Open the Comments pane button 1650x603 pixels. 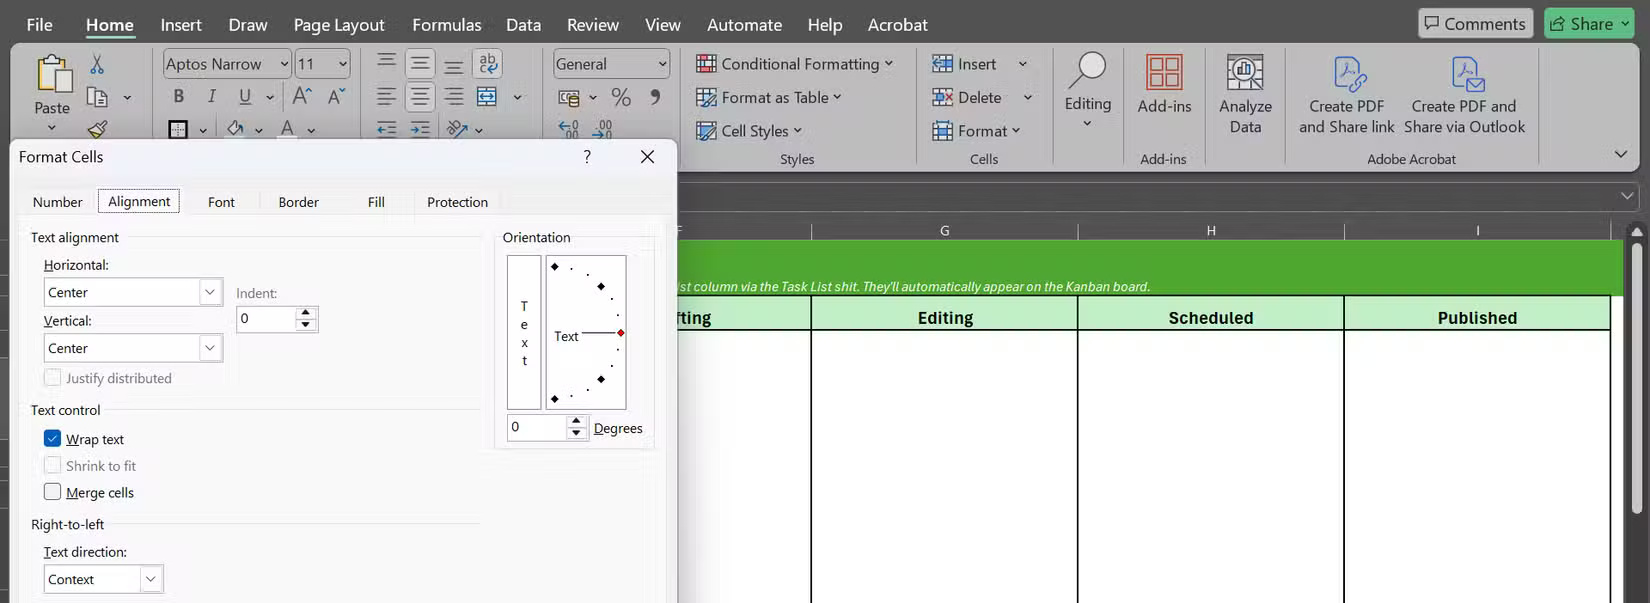(1475, 24)
